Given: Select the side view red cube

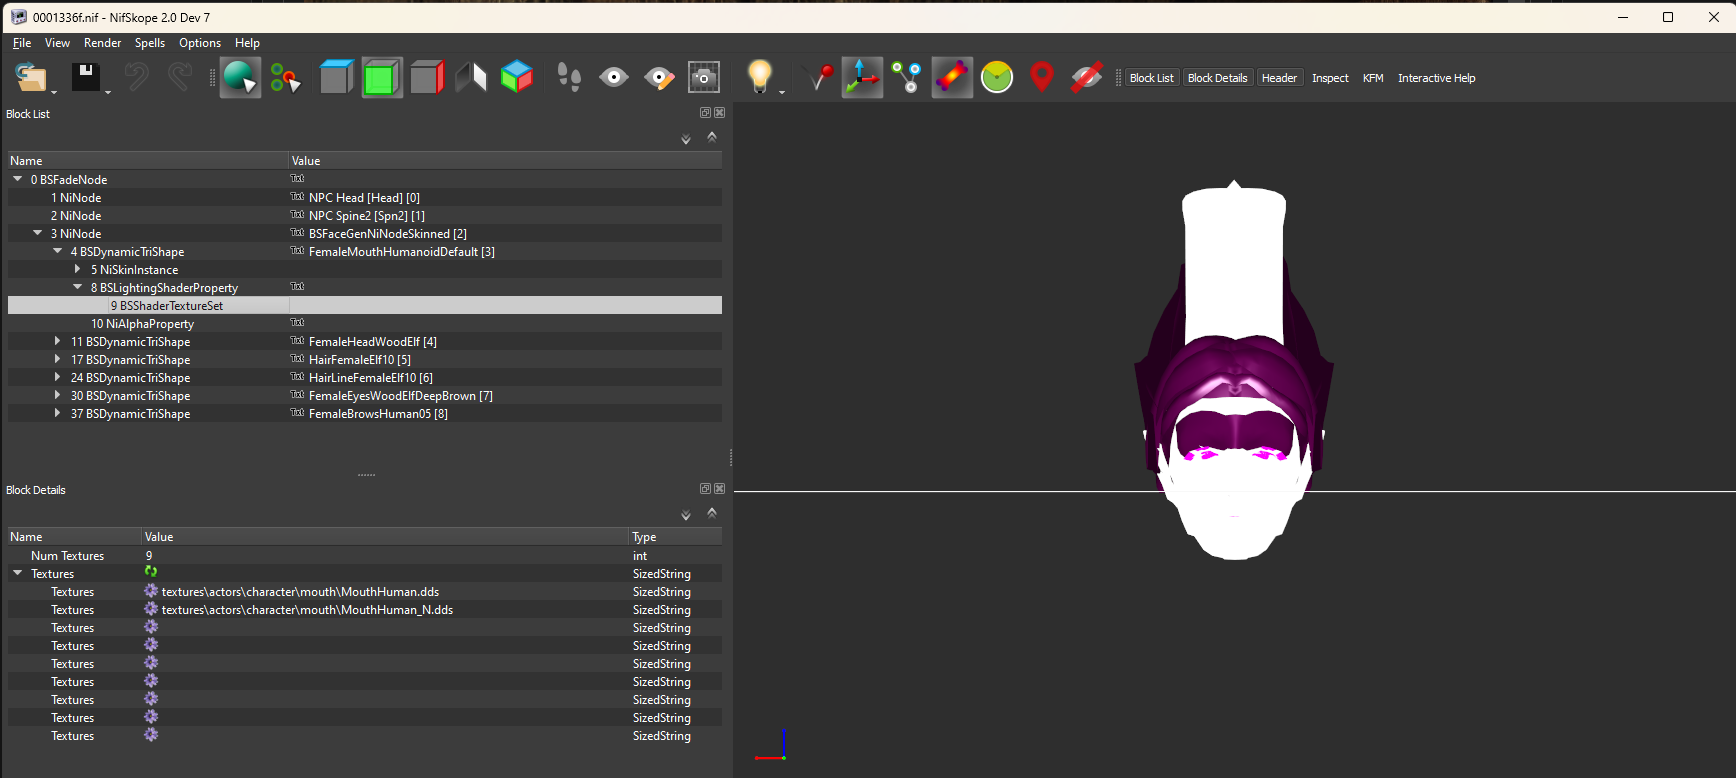Looking at the screenshot, I should coord(427,78).
